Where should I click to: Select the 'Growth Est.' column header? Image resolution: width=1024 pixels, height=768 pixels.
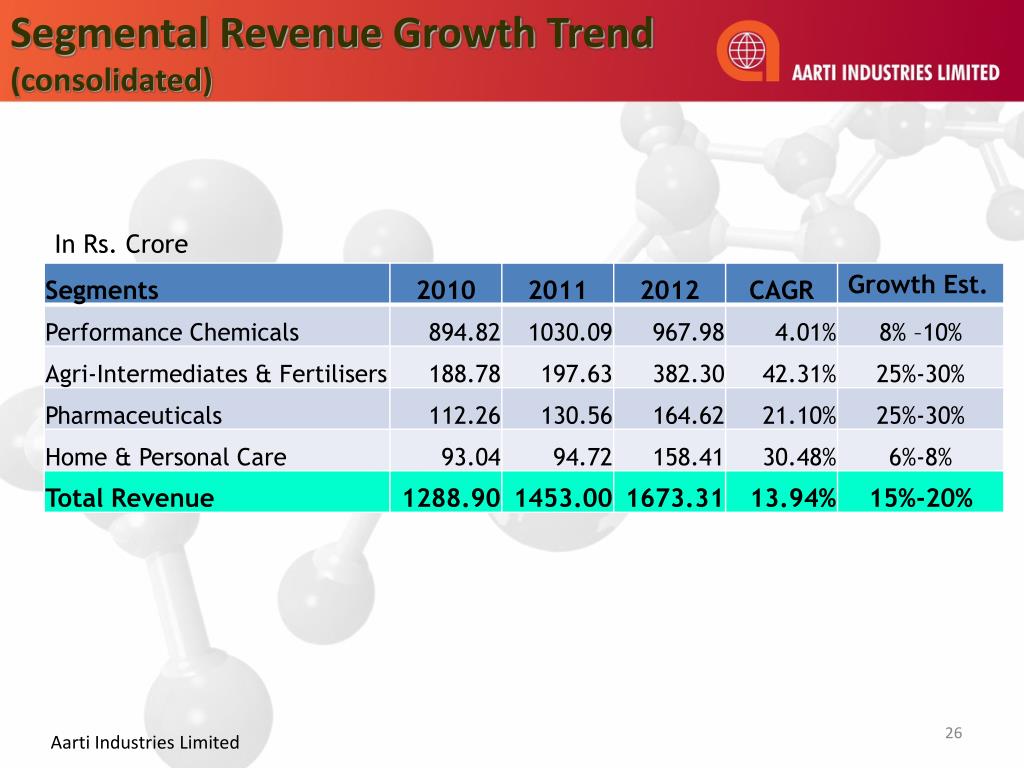pyautogui.click(x=917, y=285)
